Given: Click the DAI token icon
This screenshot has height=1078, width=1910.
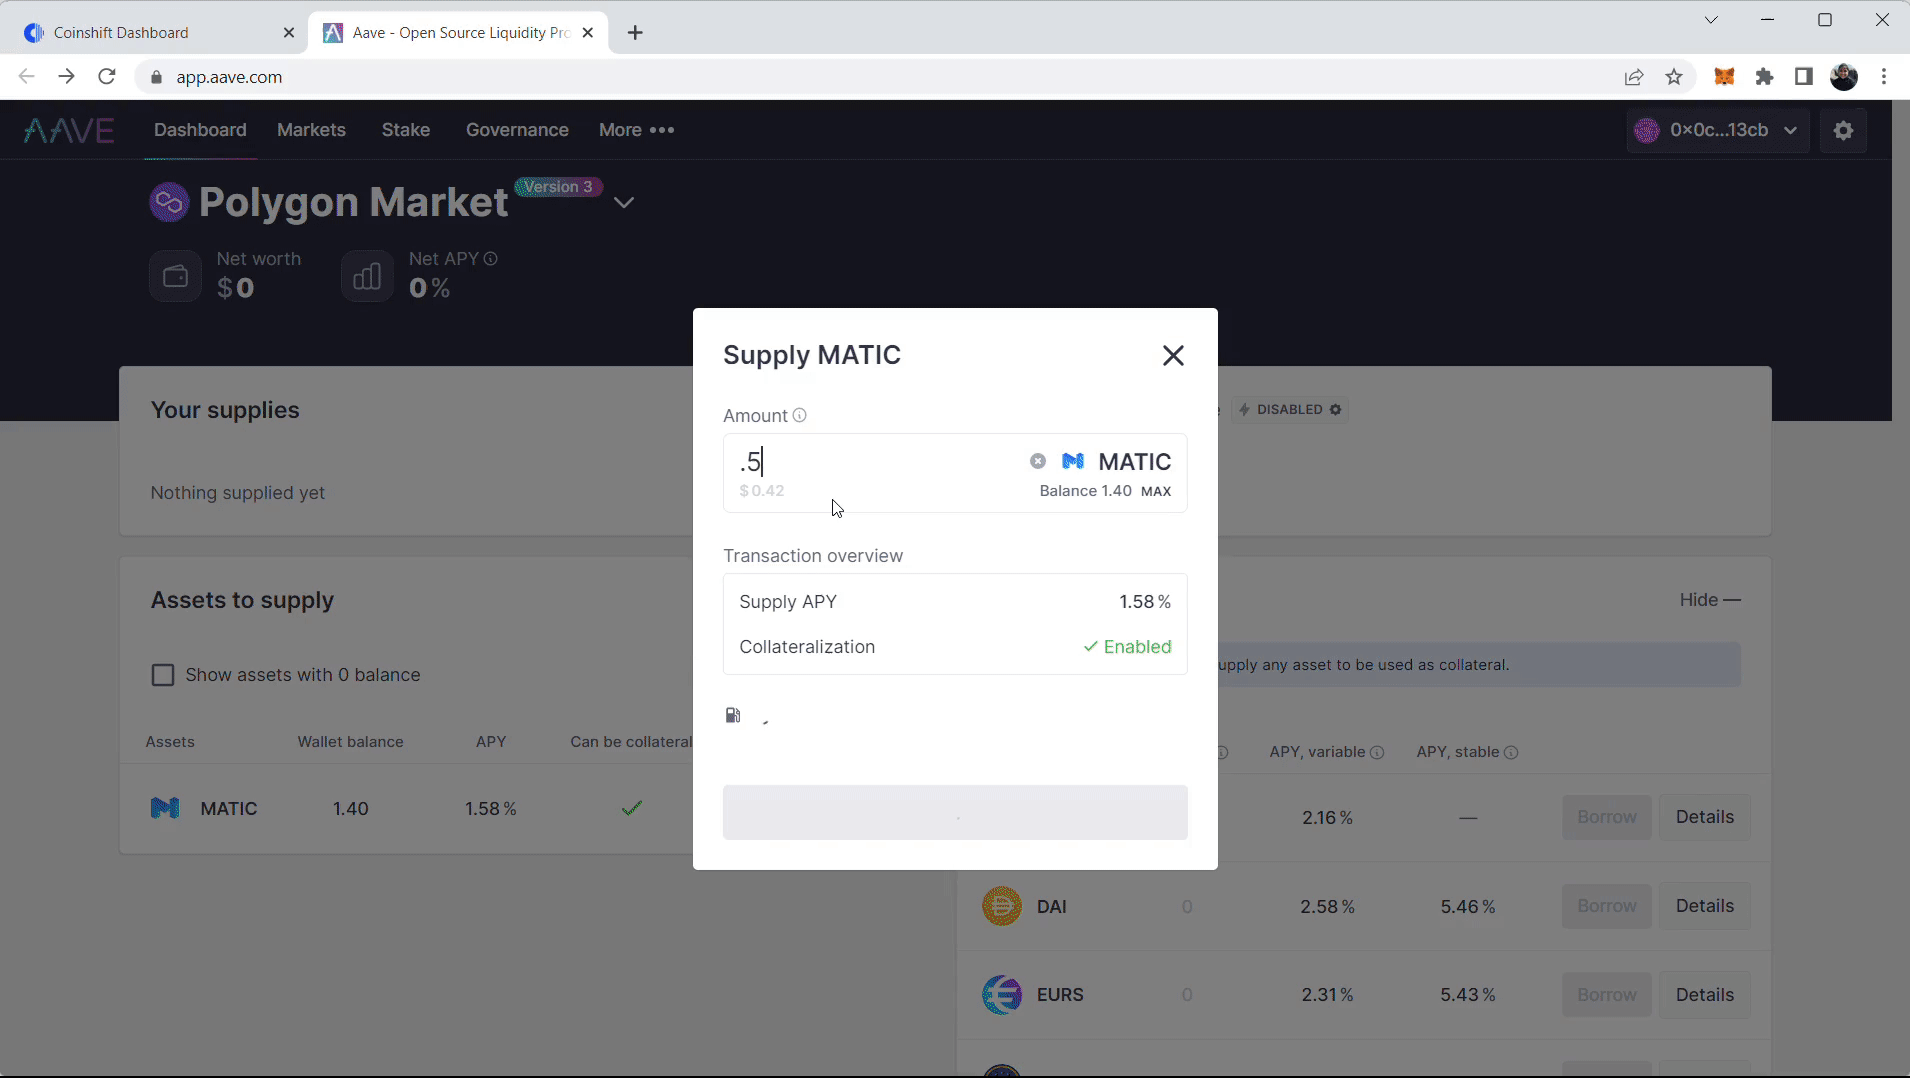Looking at the screenshot, I should [1001, 906].
